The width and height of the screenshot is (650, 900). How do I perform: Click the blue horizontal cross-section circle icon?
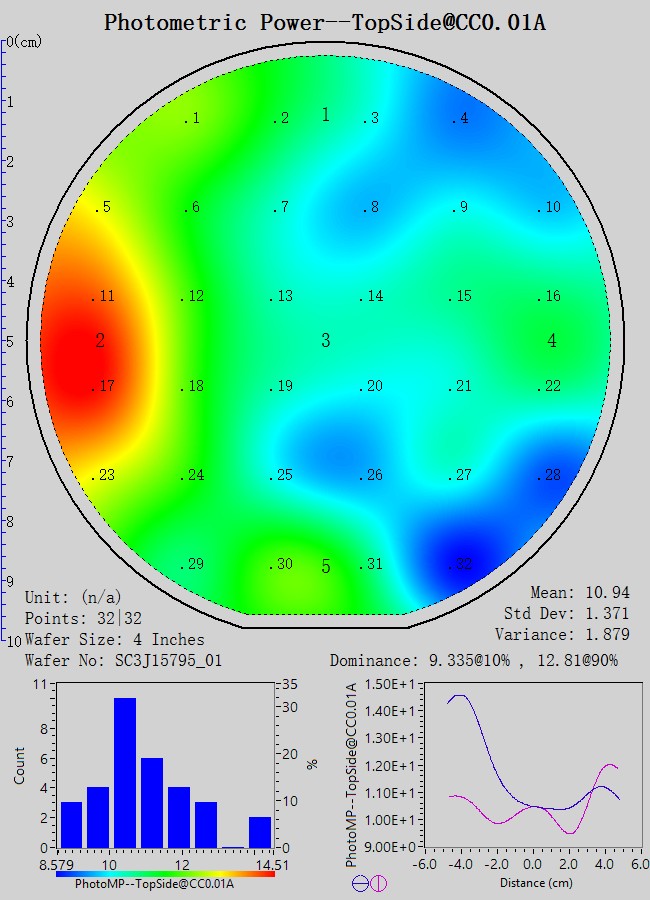pyautogui.click(x=360, y=883)
